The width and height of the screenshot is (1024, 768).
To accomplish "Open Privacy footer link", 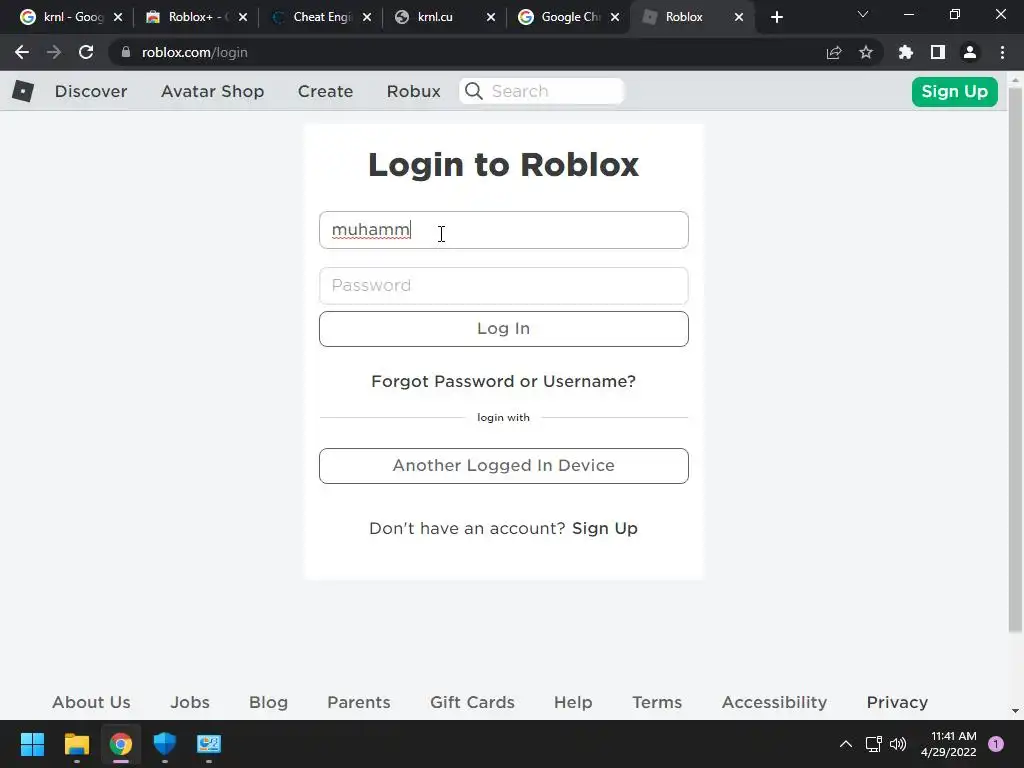I will (897, 702).
